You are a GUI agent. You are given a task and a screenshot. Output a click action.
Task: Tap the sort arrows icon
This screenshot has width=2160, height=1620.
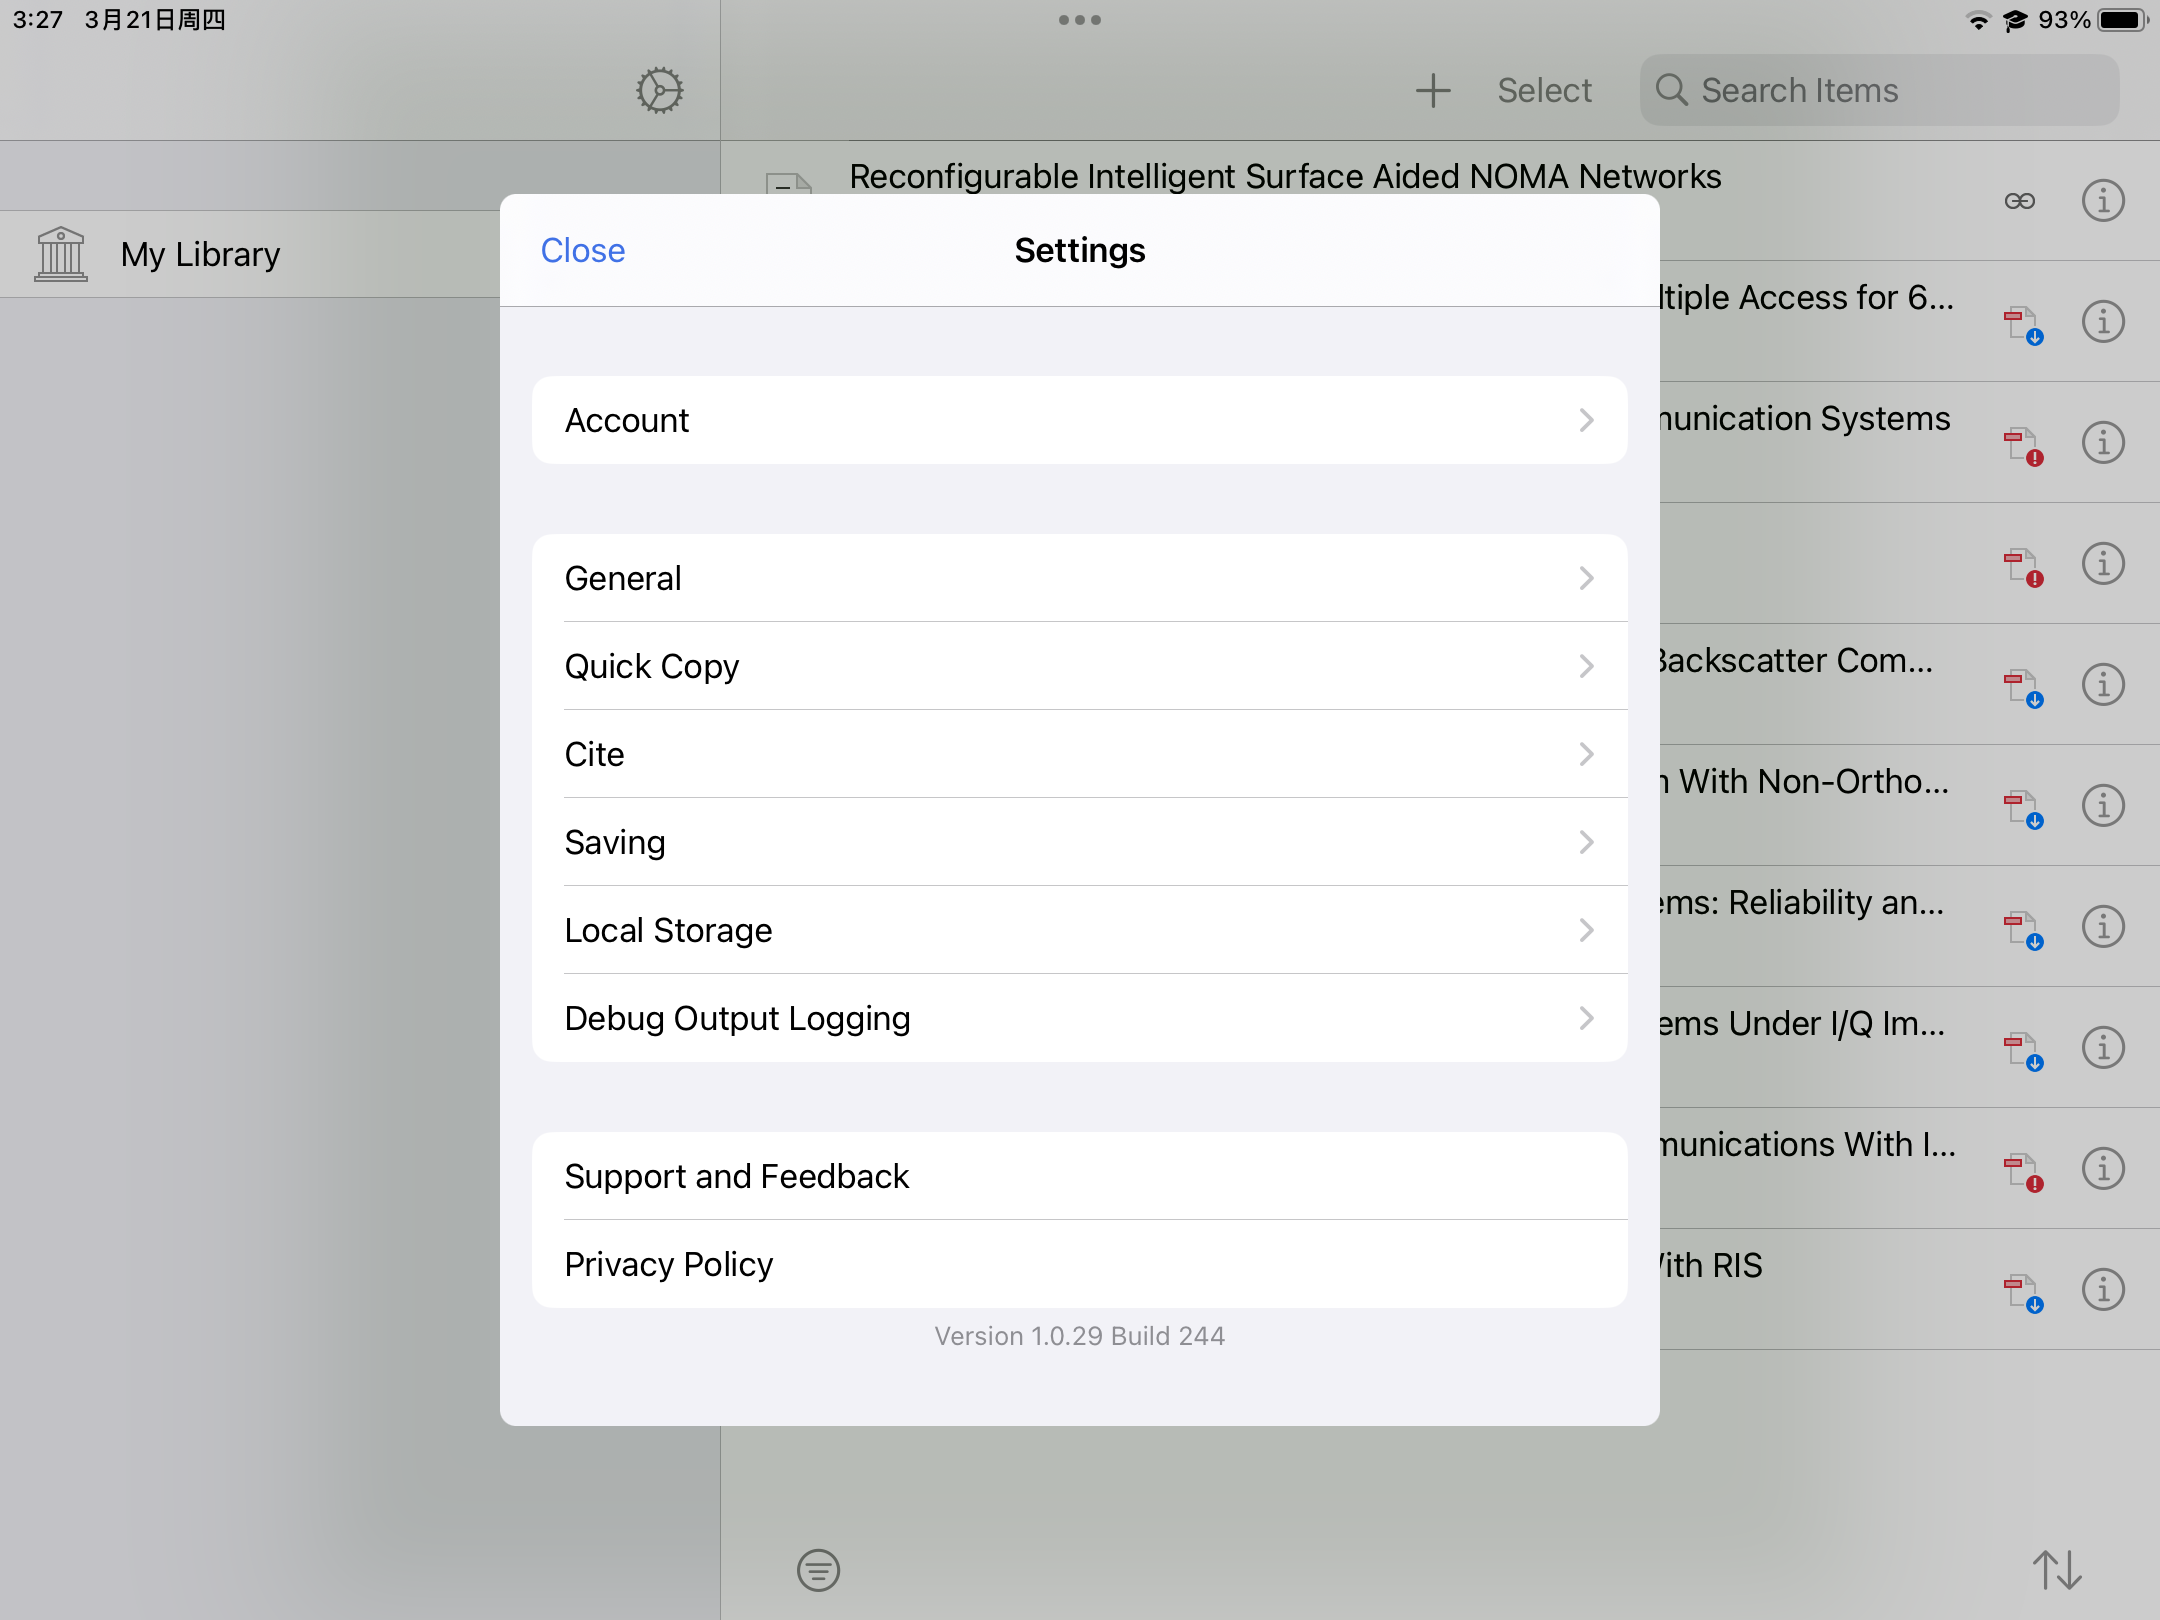(x=2056, y=1570)
